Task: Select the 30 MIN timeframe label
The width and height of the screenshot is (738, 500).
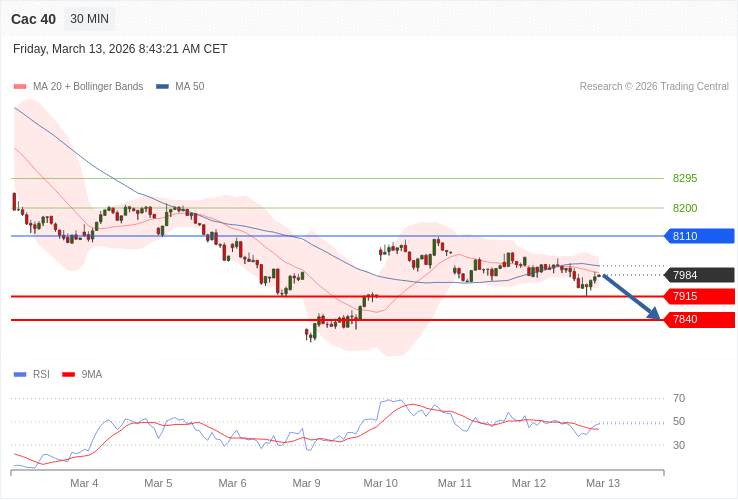Action: click(x=89, y=19)
